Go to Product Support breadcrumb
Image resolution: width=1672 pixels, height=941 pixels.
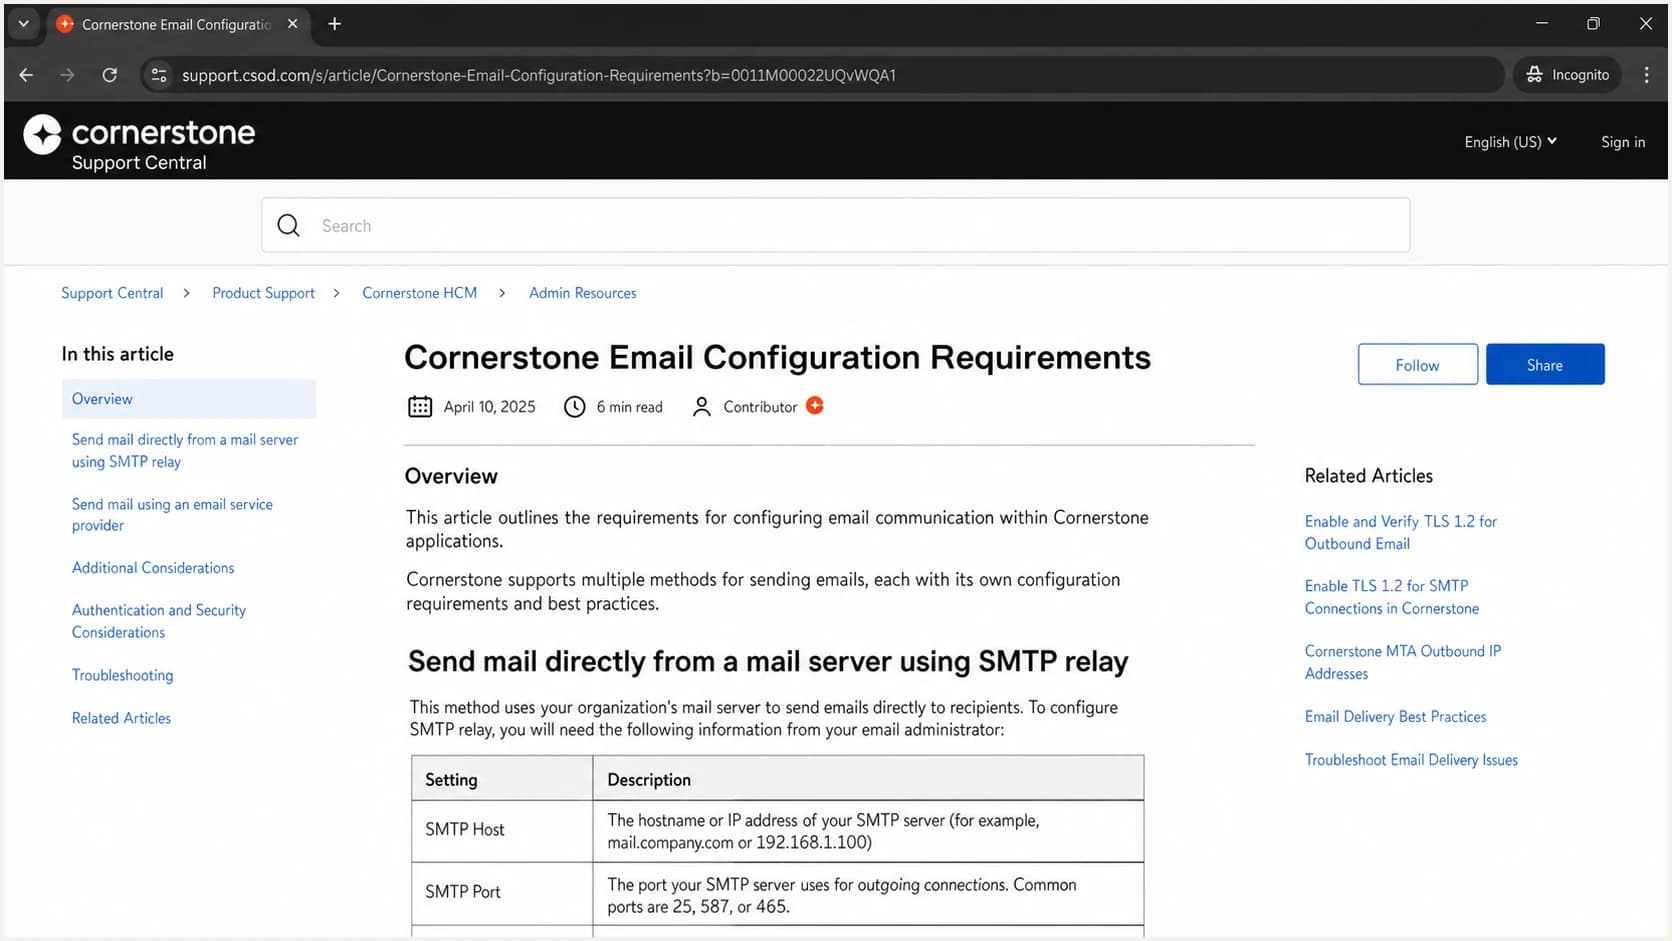[263, 293]
